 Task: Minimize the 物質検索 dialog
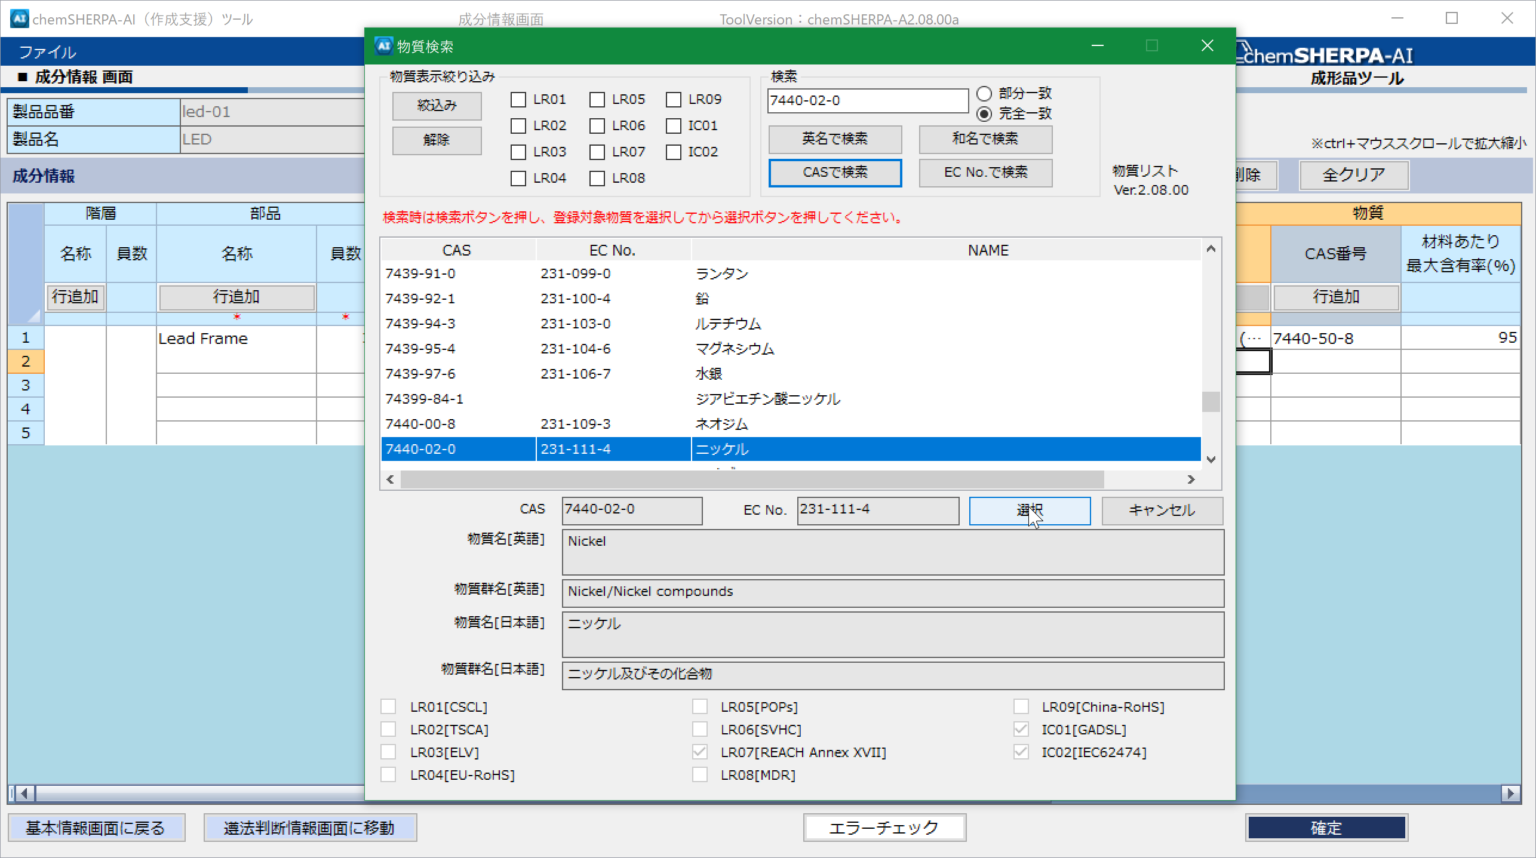(1097, 46)
